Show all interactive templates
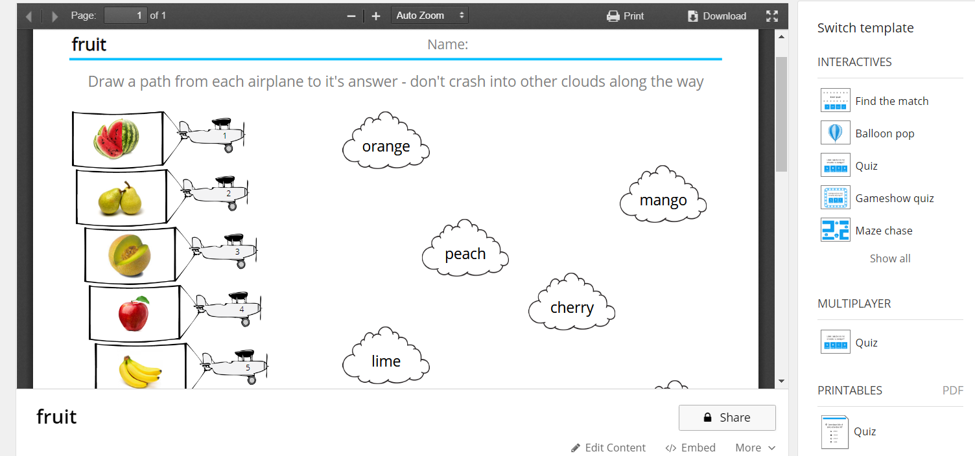The image size is (975, 456). click(x=889, y=258)
